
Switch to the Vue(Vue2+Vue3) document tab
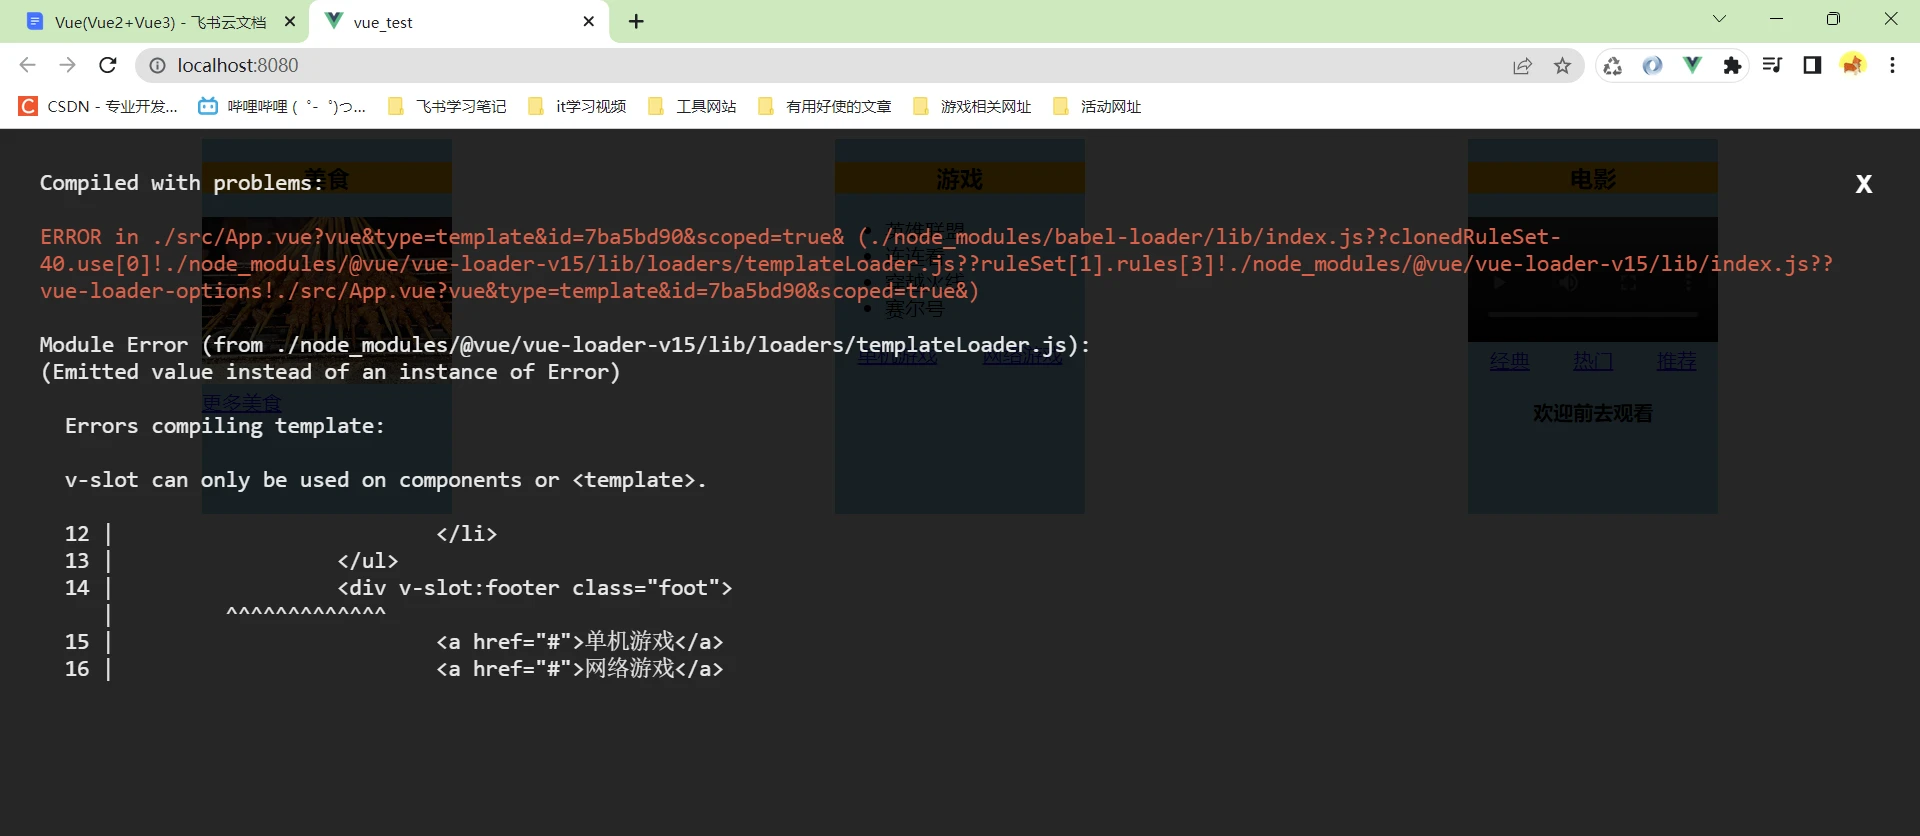pyautogui.click(x=160, y=22)
